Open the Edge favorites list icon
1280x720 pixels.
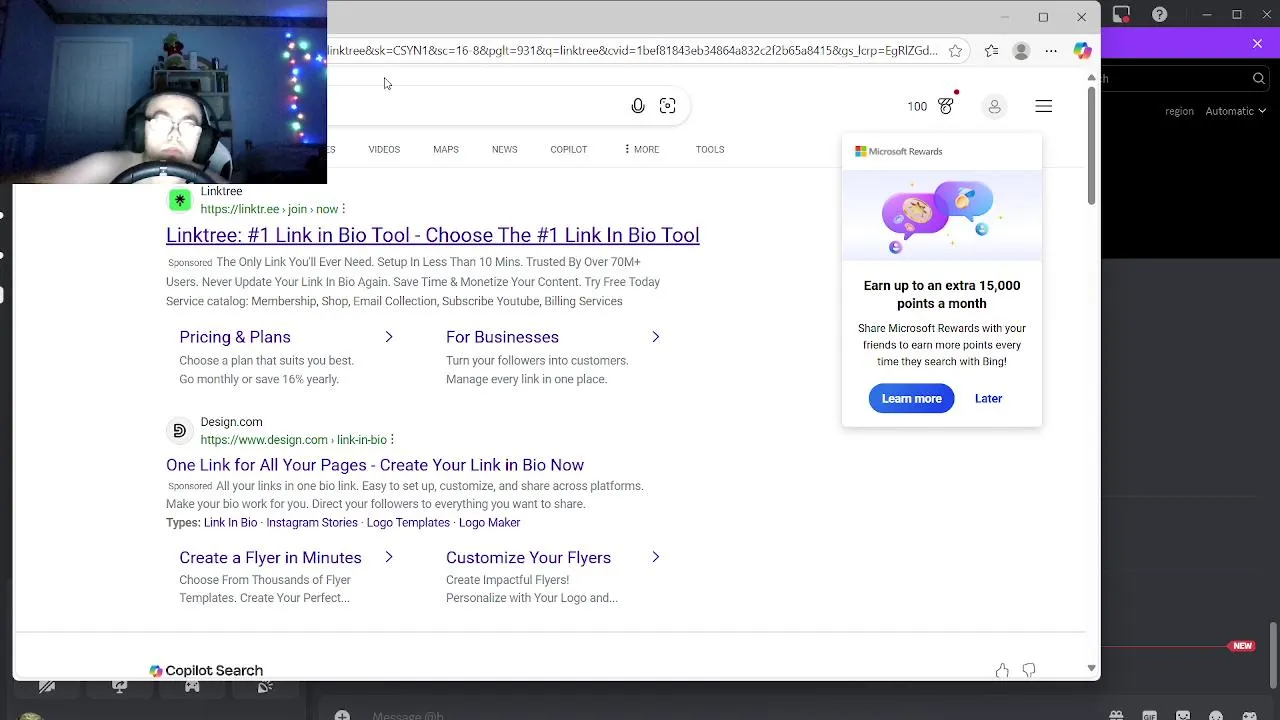(x=991, y=51)
